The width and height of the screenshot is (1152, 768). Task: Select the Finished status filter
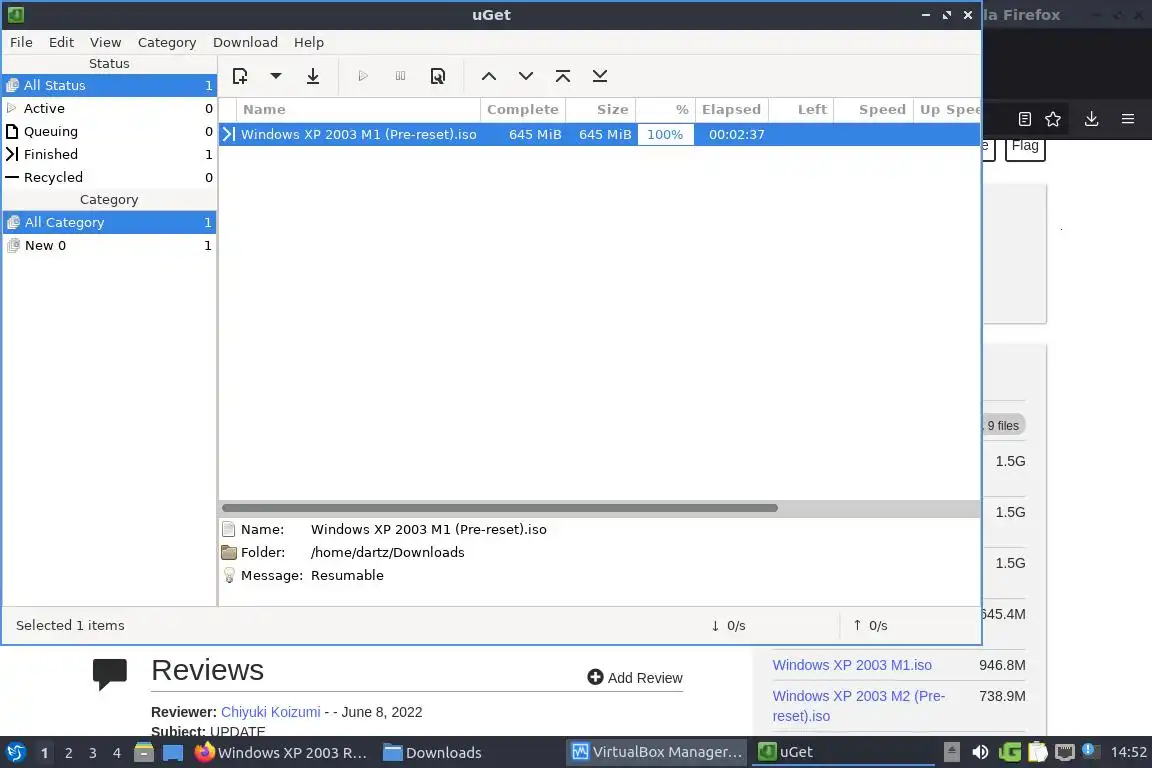pyautogui.click(x=109, y=154)
